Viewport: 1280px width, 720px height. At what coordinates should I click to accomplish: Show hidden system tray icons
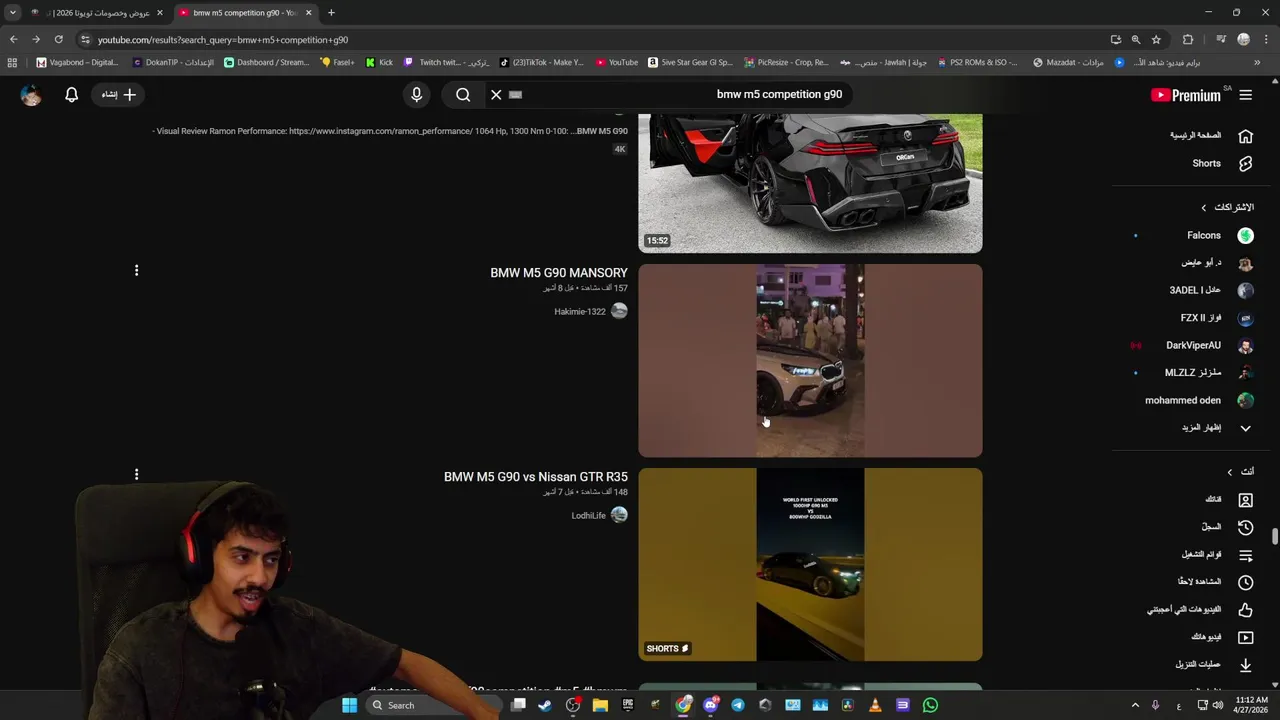(1135, 705)
